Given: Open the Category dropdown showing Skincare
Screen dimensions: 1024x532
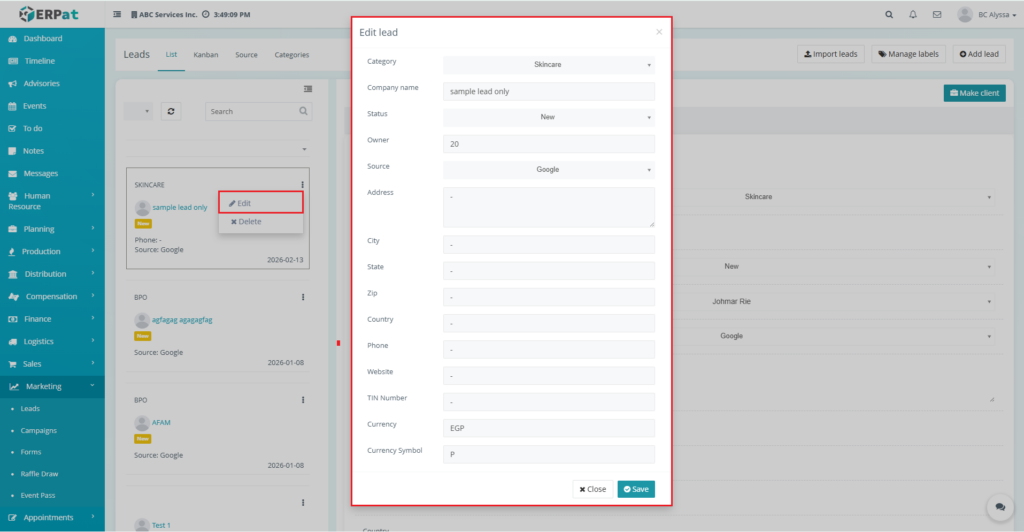Looking at the screenshot, I should point(548,65).
